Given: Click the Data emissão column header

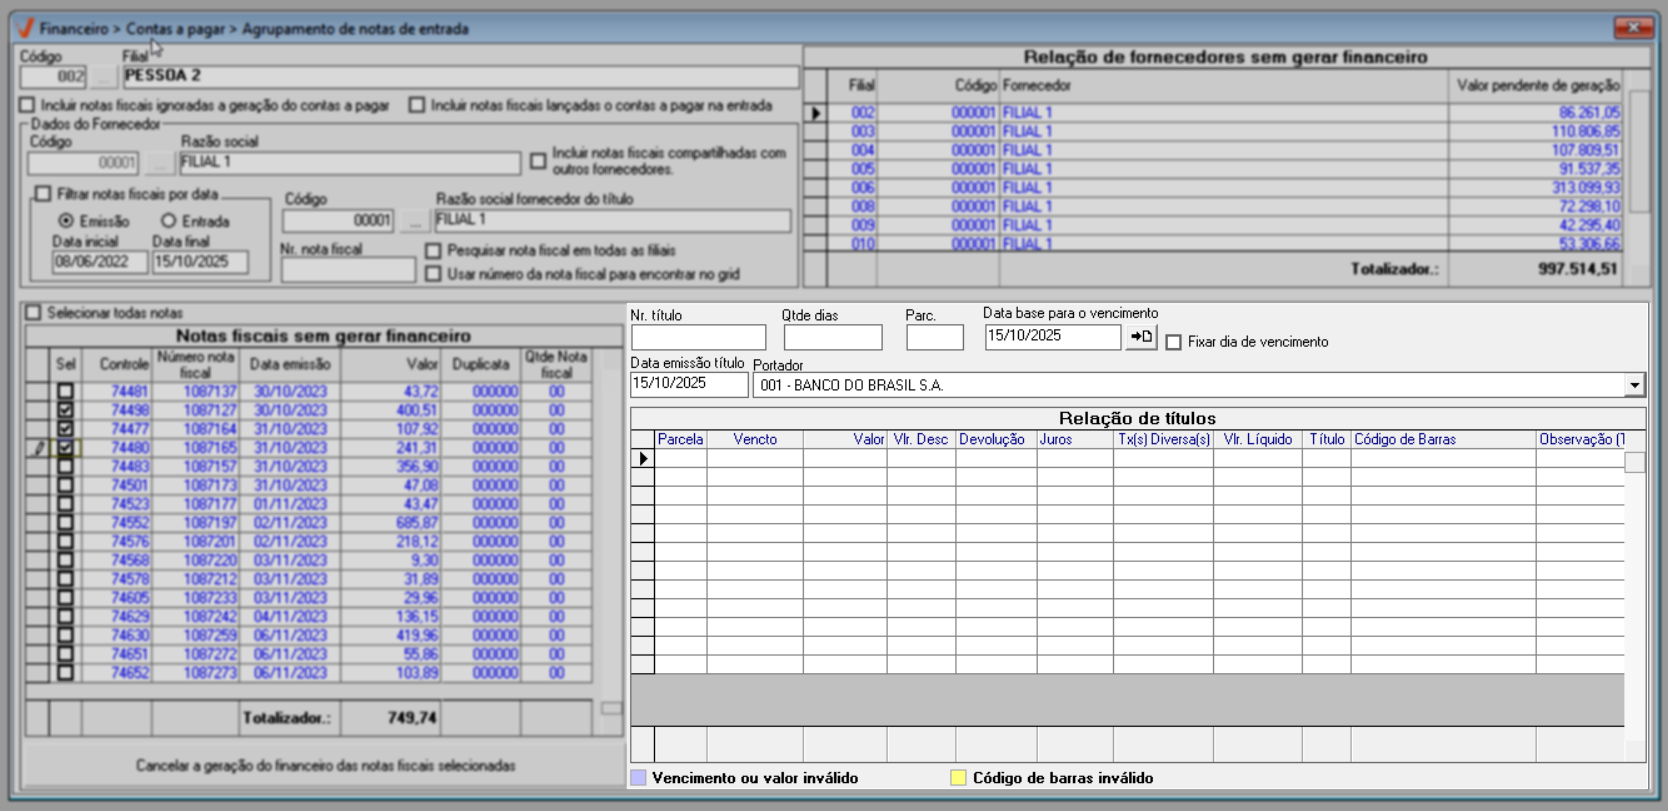Looking at the screenshot, I should [x=290, y=365].
